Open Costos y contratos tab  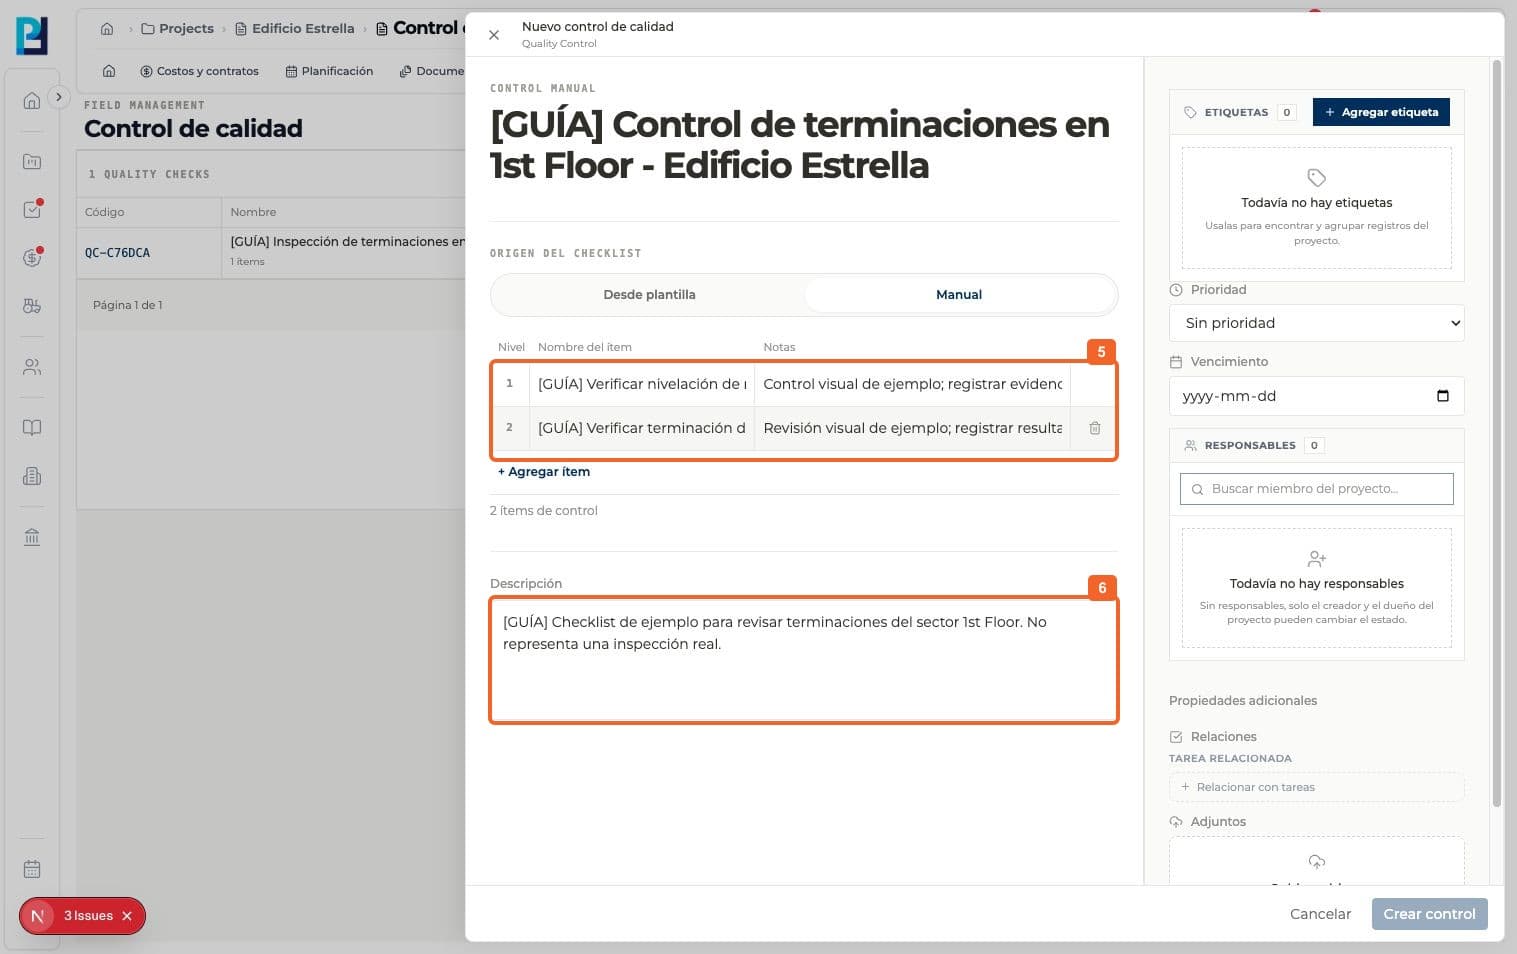199,71
